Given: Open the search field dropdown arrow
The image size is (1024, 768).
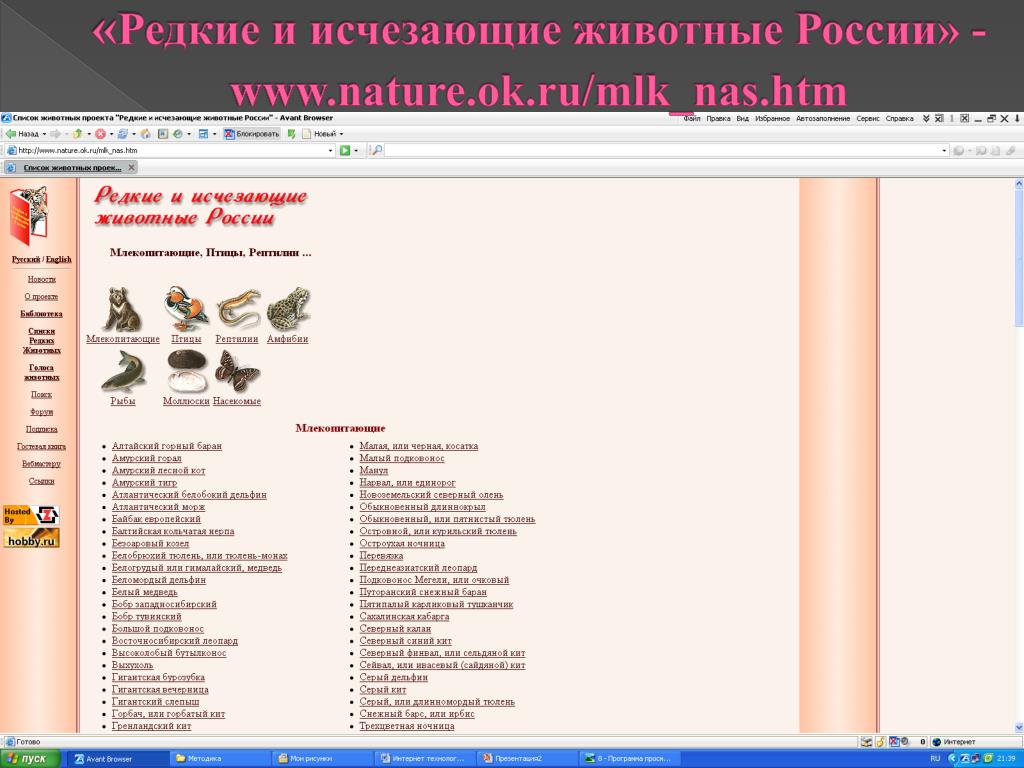Looking at the screenshot, I should point(944,151).
